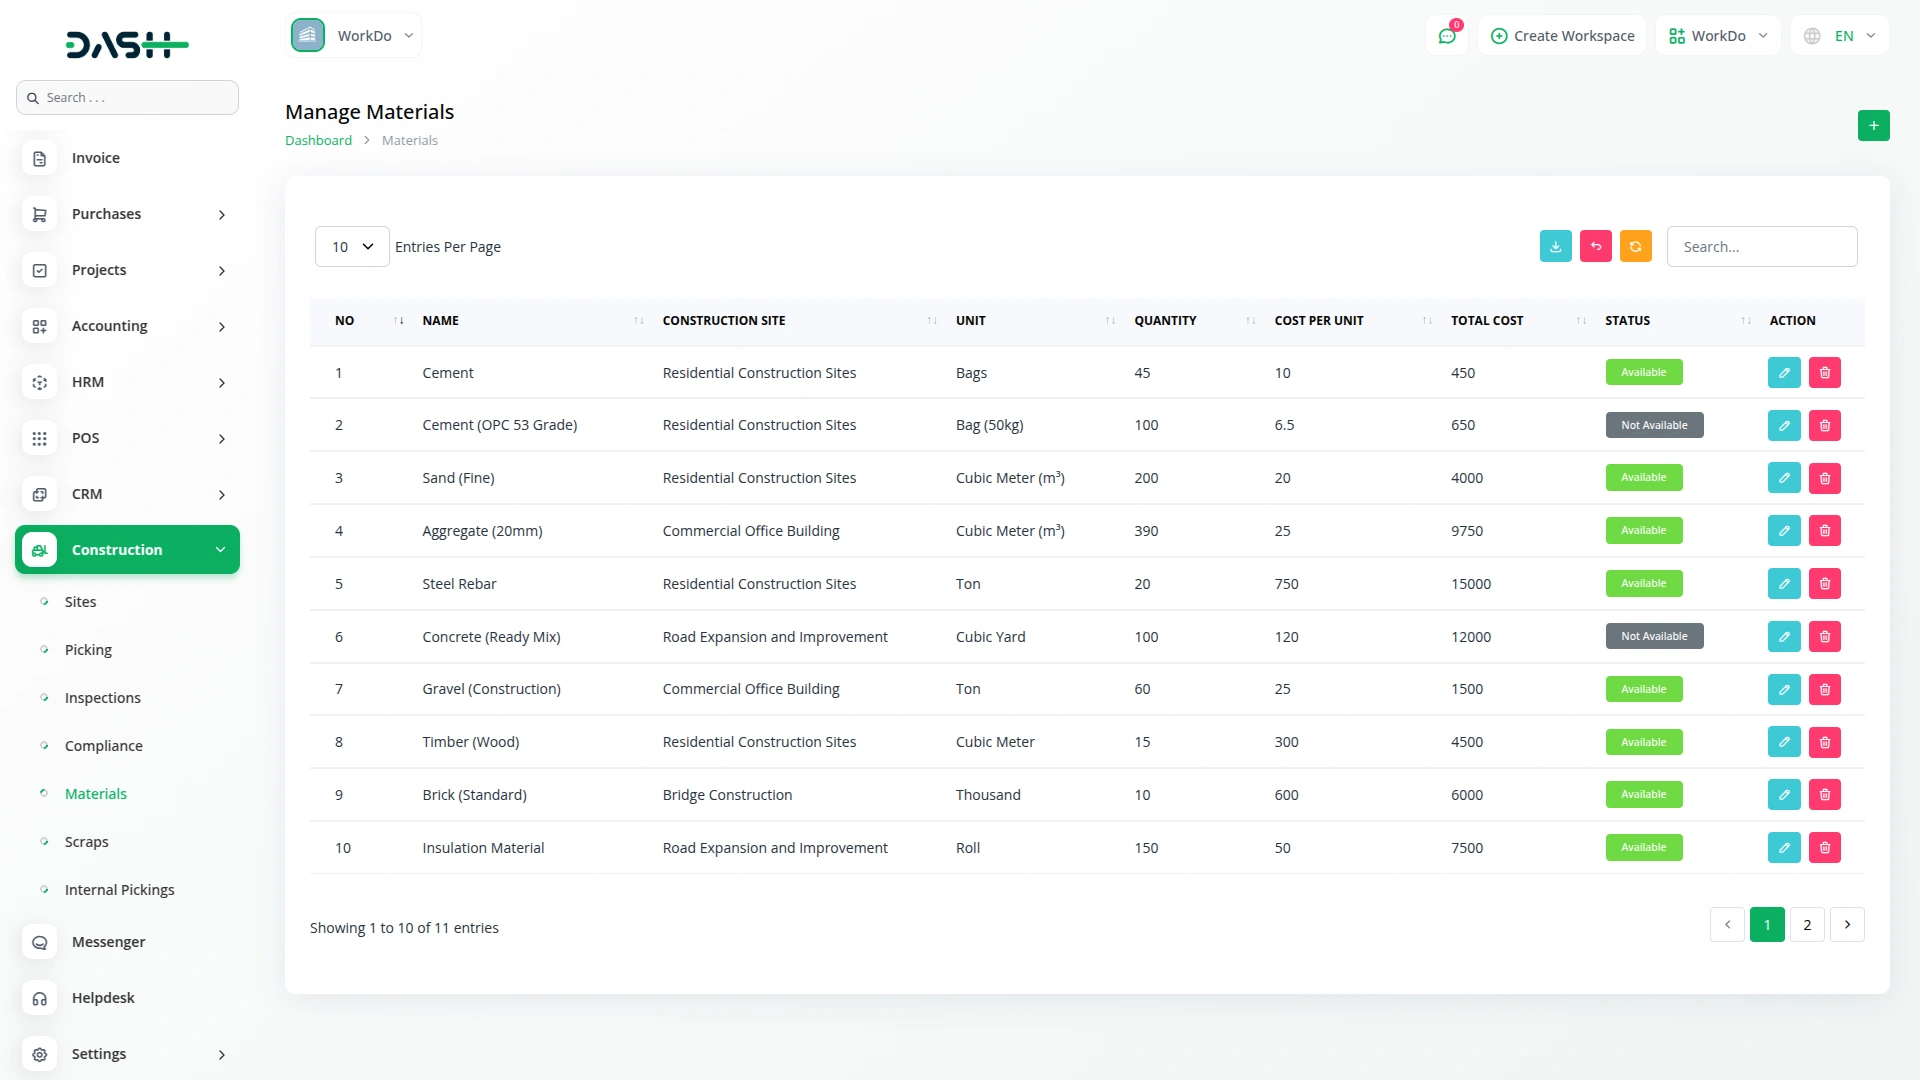Open Scraps in the Construction submenu
The height and width of the screenshot is (1080, 1920).
point(86,841)
